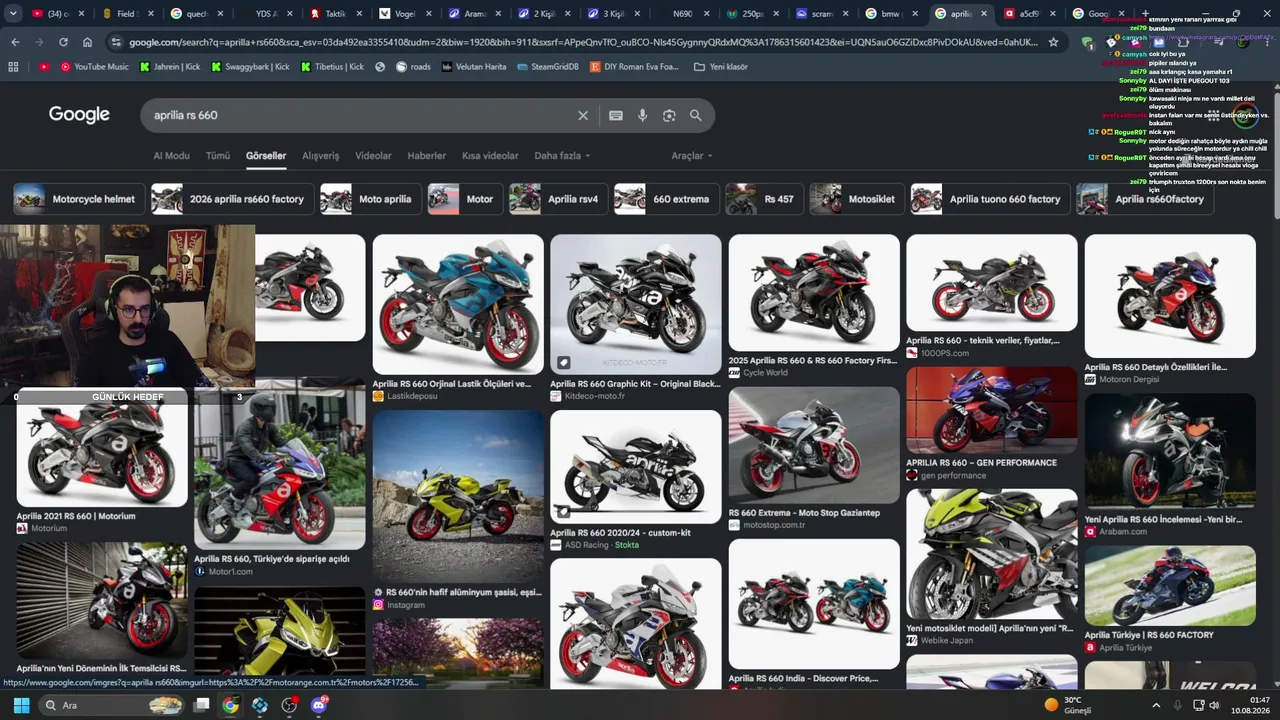
Task: Open the YouTube bookmark icon
Action: [44, 67]
